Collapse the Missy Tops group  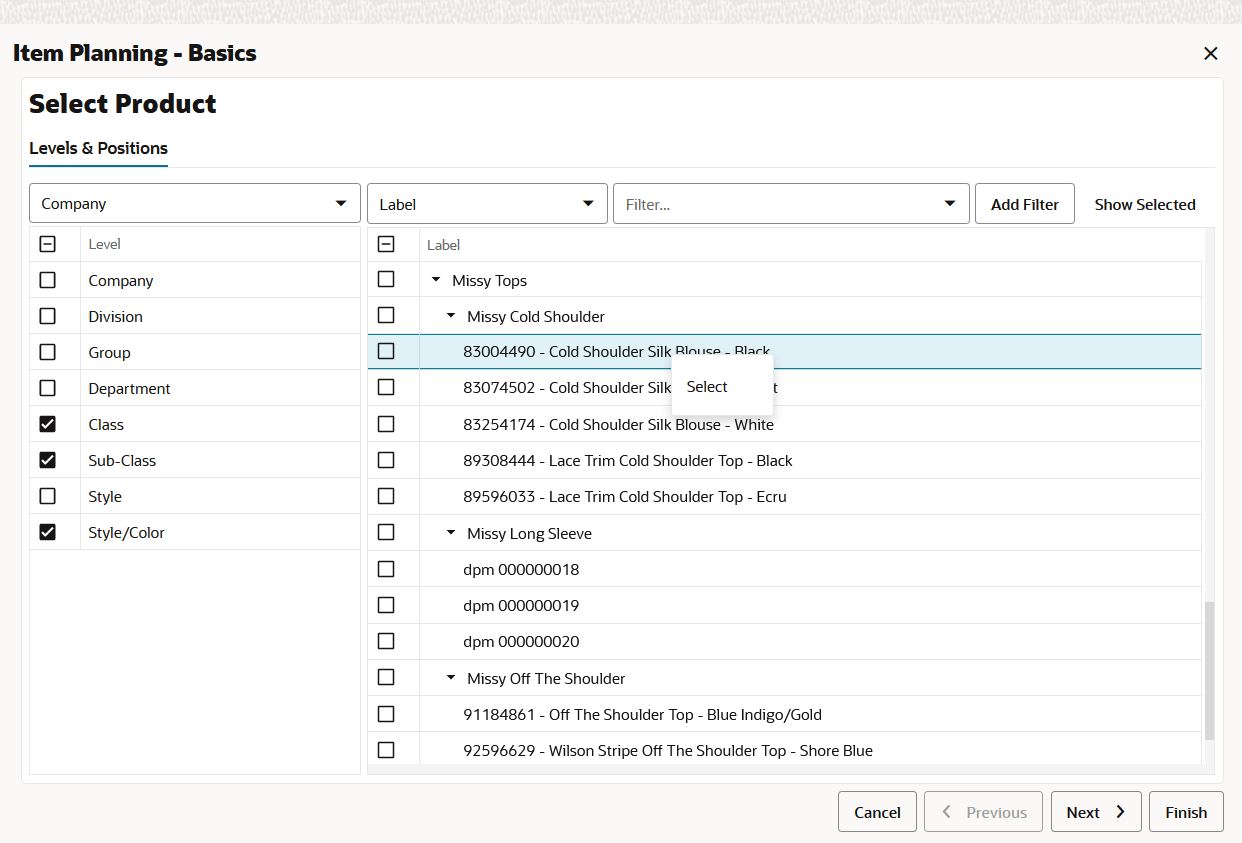coord(434,280)
